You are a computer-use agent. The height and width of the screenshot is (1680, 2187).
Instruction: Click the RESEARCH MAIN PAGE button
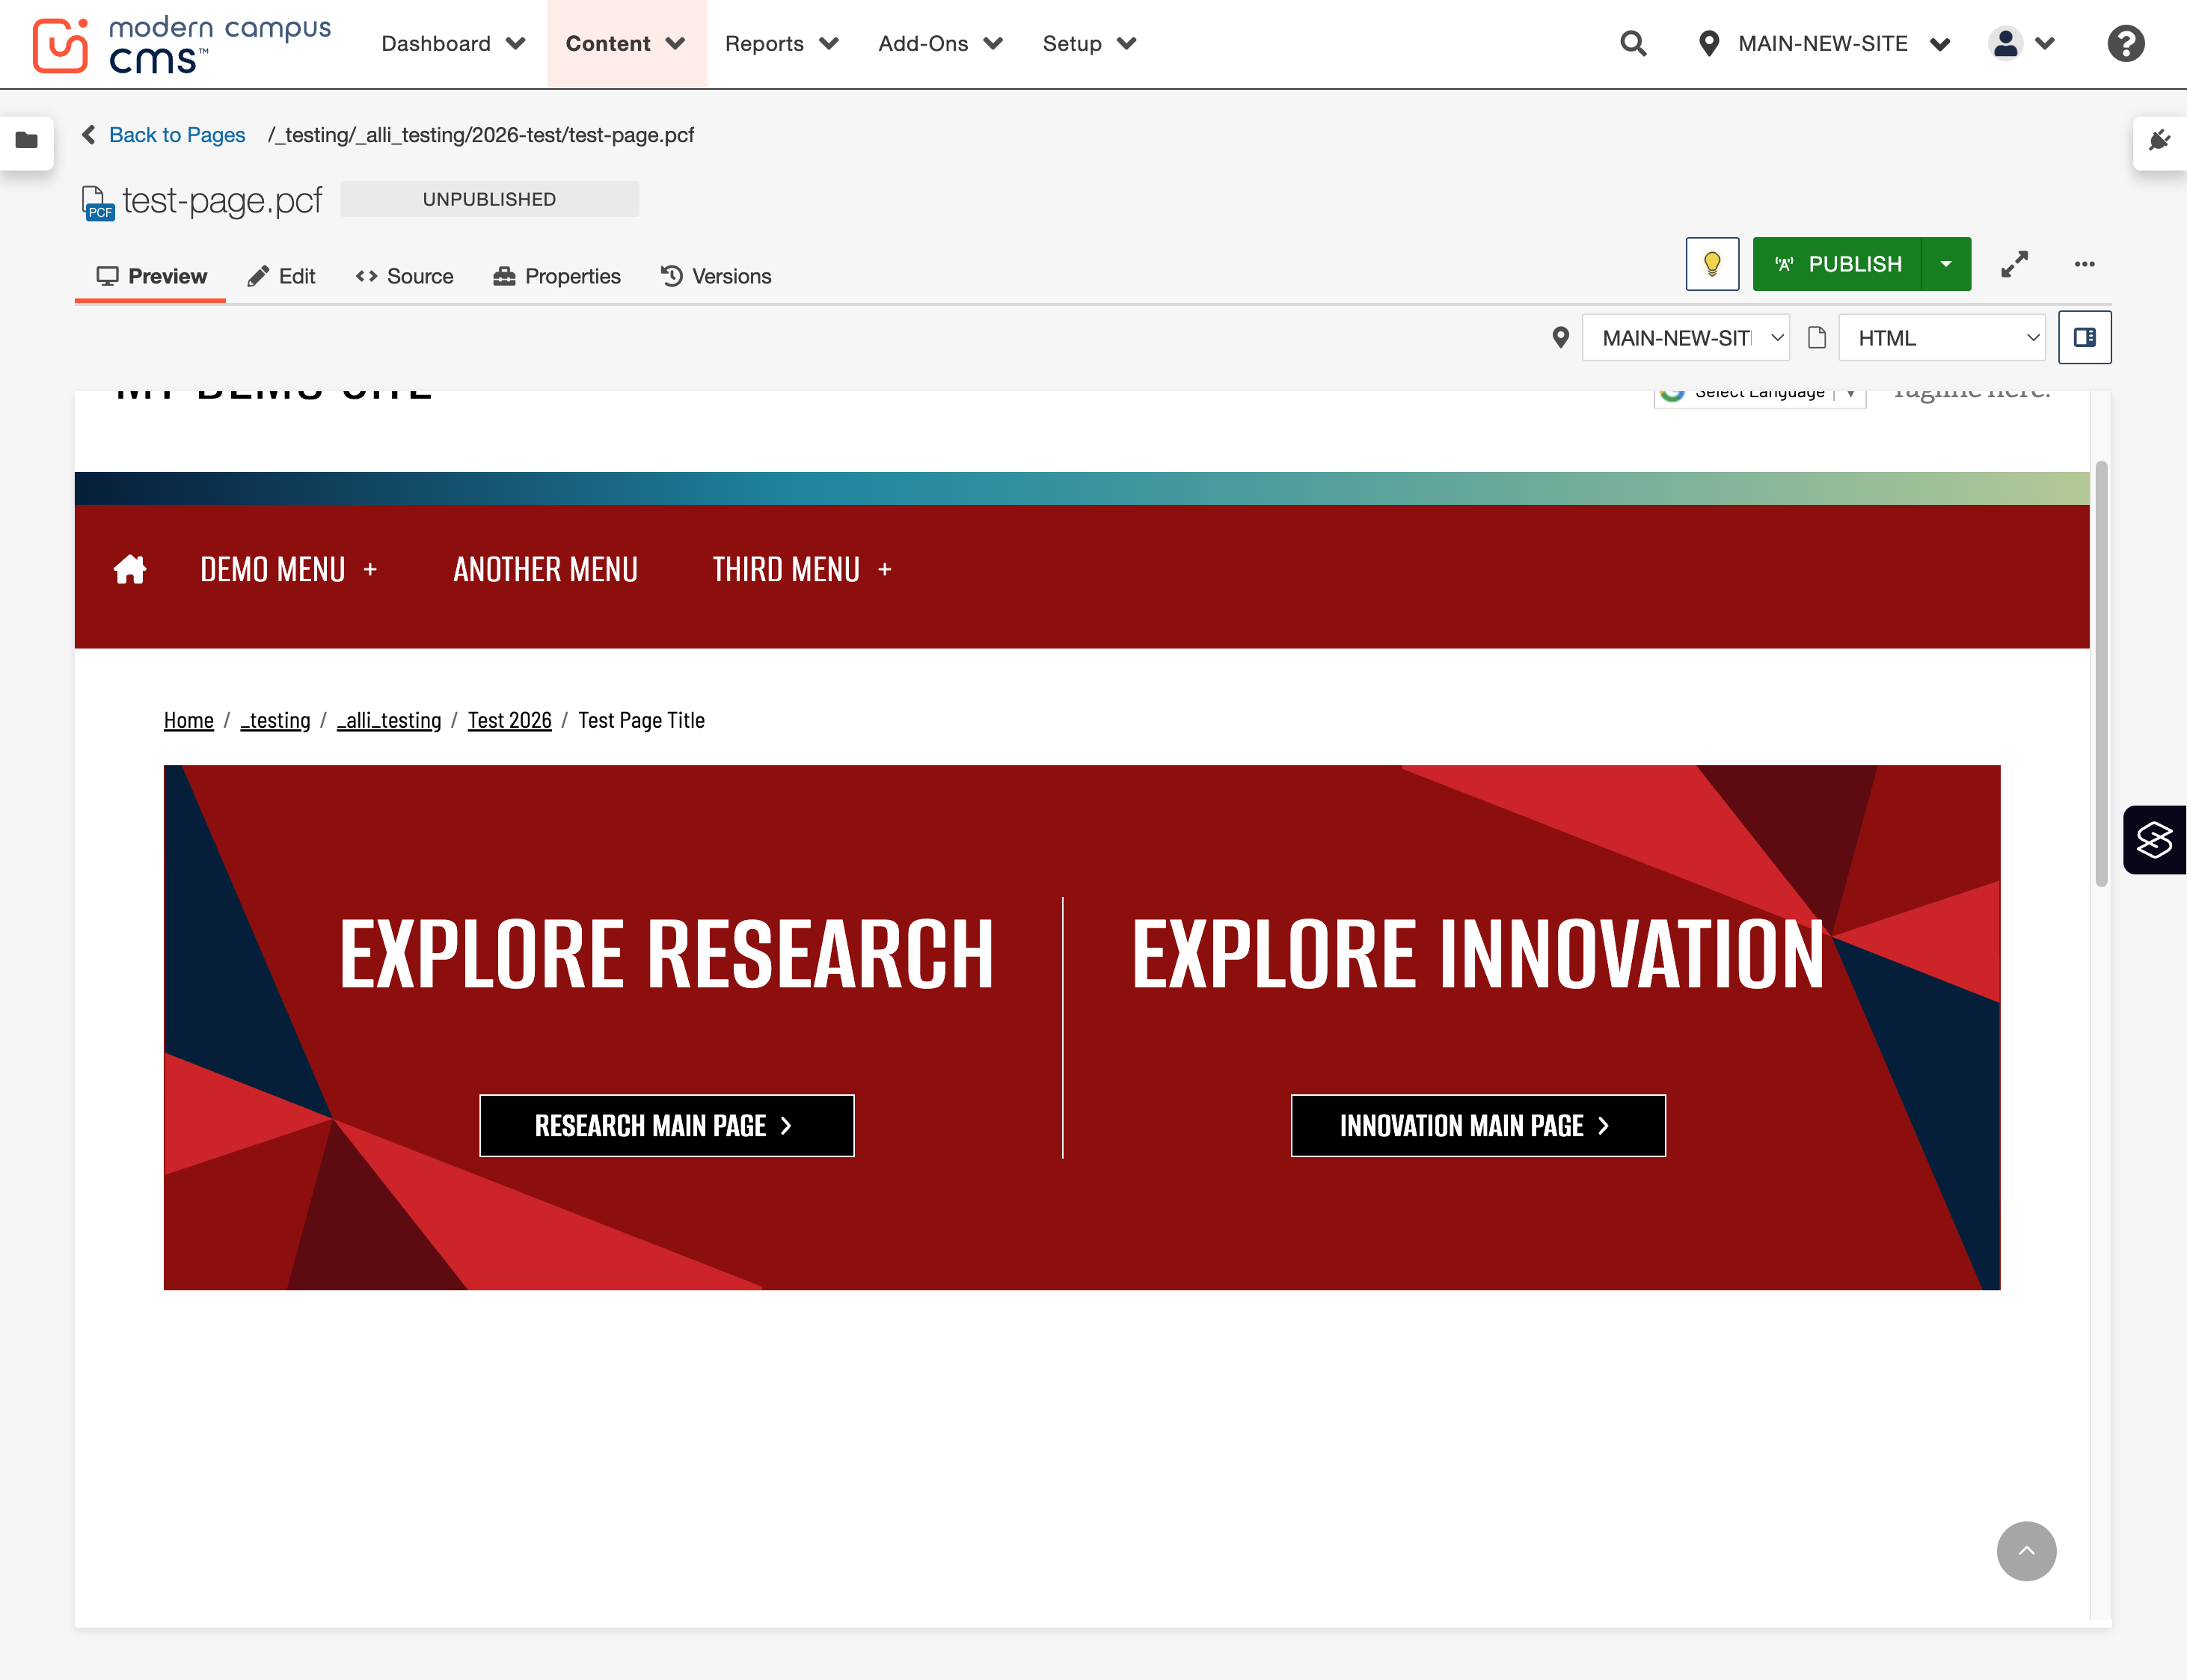point(667,1126)
